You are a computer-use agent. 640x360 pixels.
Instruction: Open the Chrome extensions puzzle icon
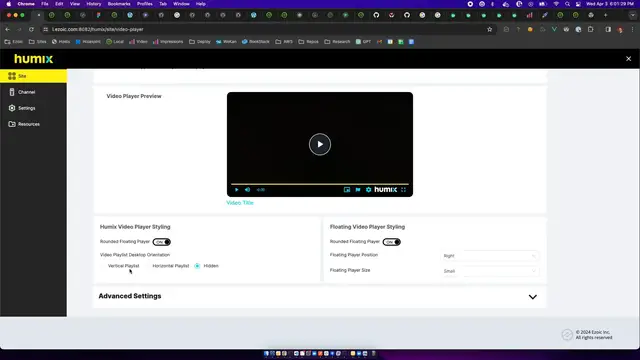591,29
